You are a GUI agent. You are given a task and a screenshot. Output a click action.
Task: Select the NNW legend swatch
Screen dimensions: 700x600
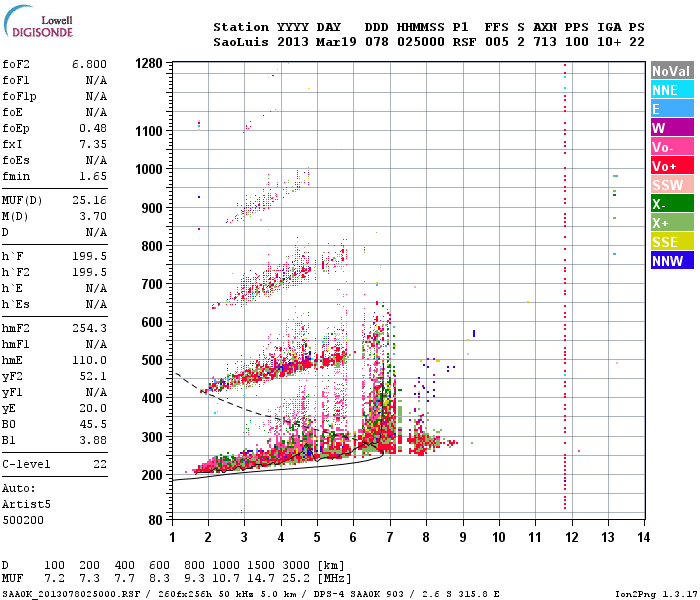[672, 261]
